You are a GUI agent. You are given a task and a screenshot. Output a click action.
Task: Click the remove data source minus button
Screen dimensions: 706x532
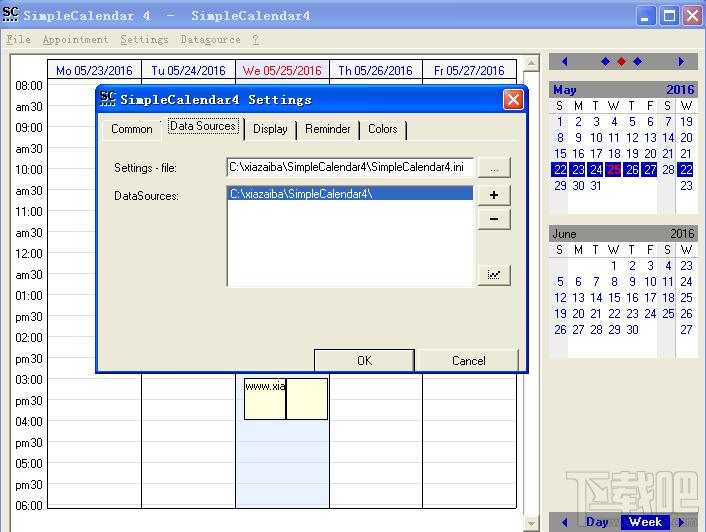494,219
